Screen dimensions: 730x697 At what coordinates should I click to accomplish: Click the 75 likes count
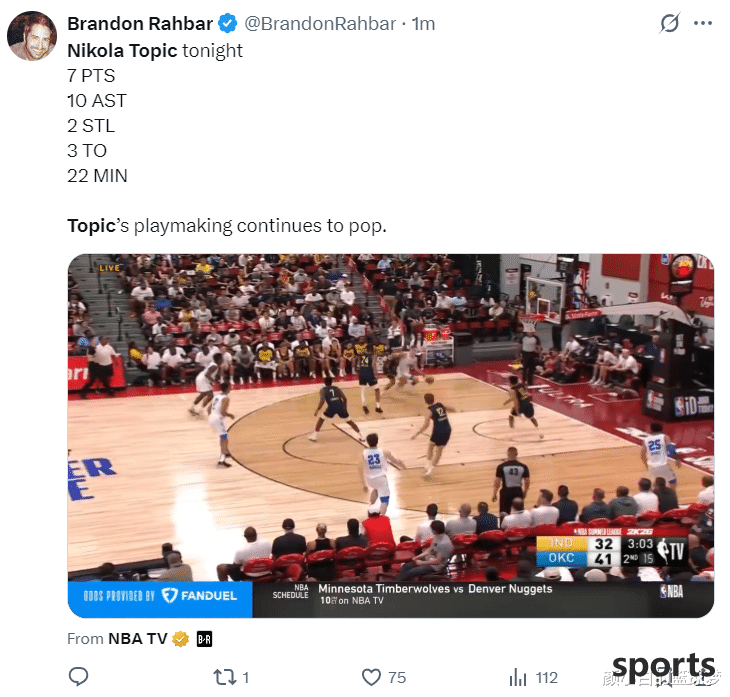pyautogui.click(x=397, y=677)
